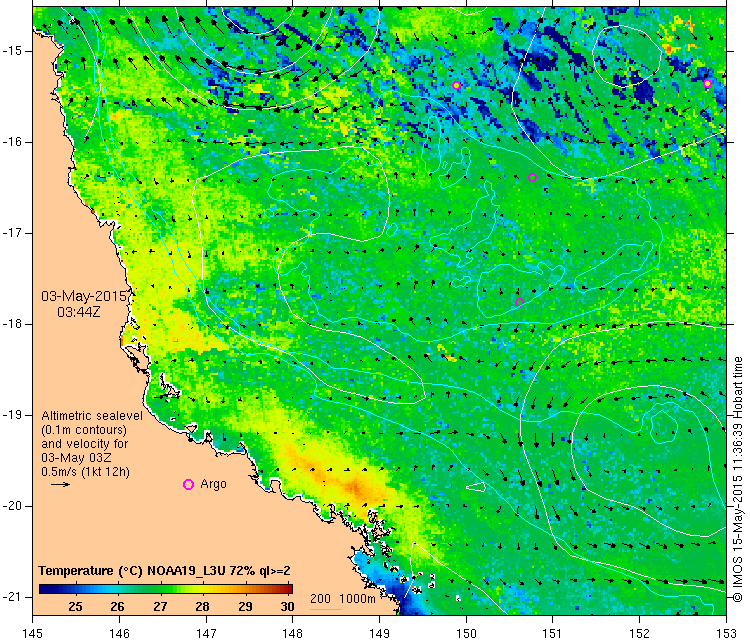
Task: Click colorbar tick label 27
Action: 160,607
